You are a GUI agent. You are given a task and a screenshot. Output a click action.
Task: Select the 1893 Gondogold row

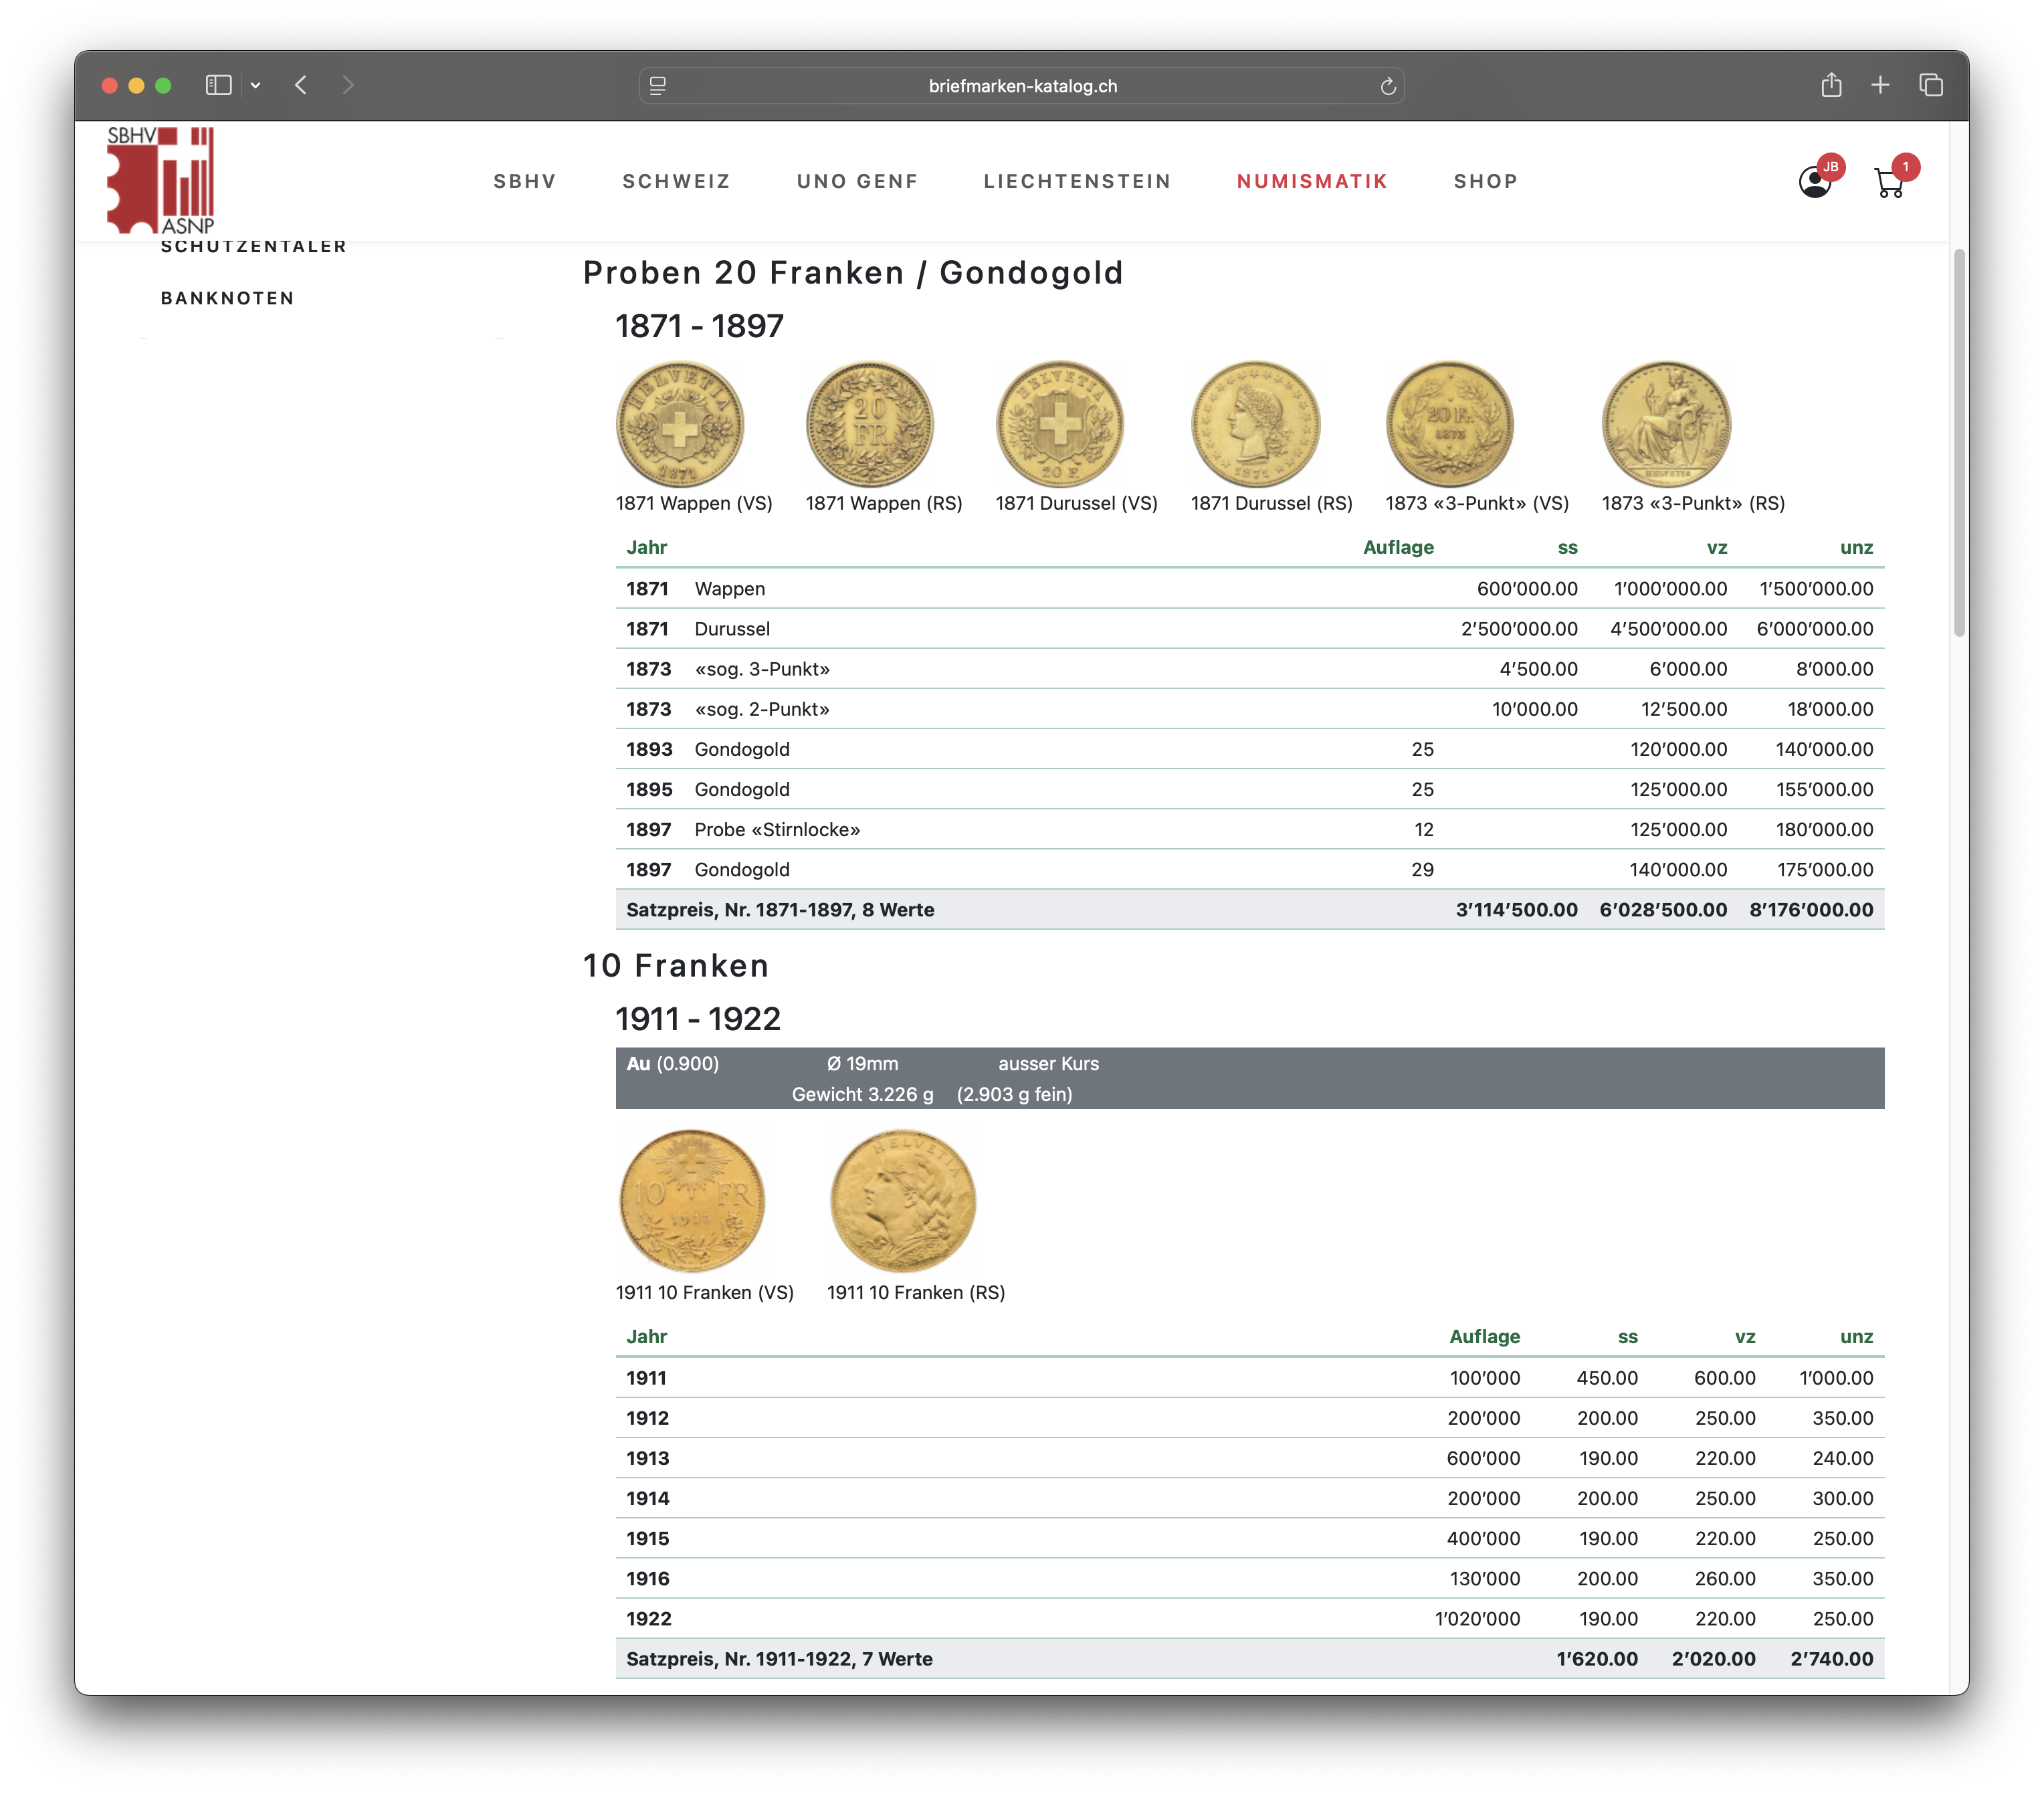point(1250,749)
